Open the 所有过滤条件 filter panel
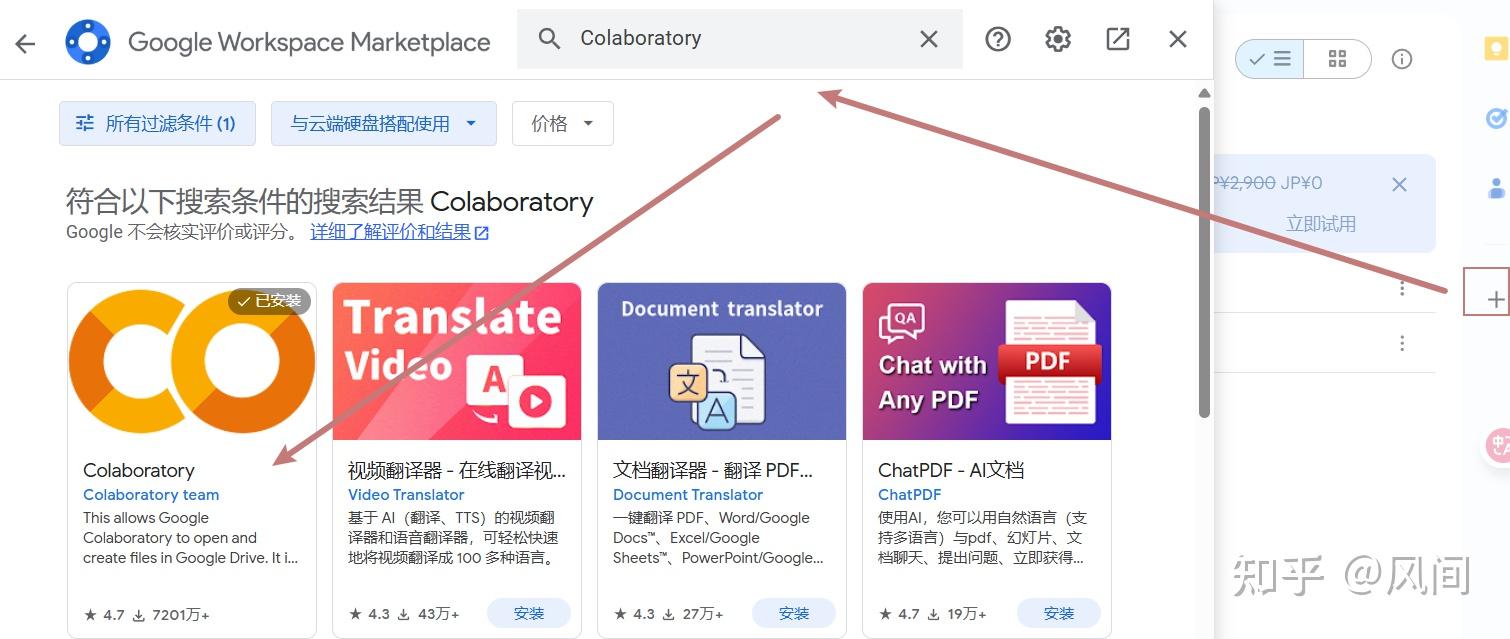1510x639 pixels. pos(157,122)
